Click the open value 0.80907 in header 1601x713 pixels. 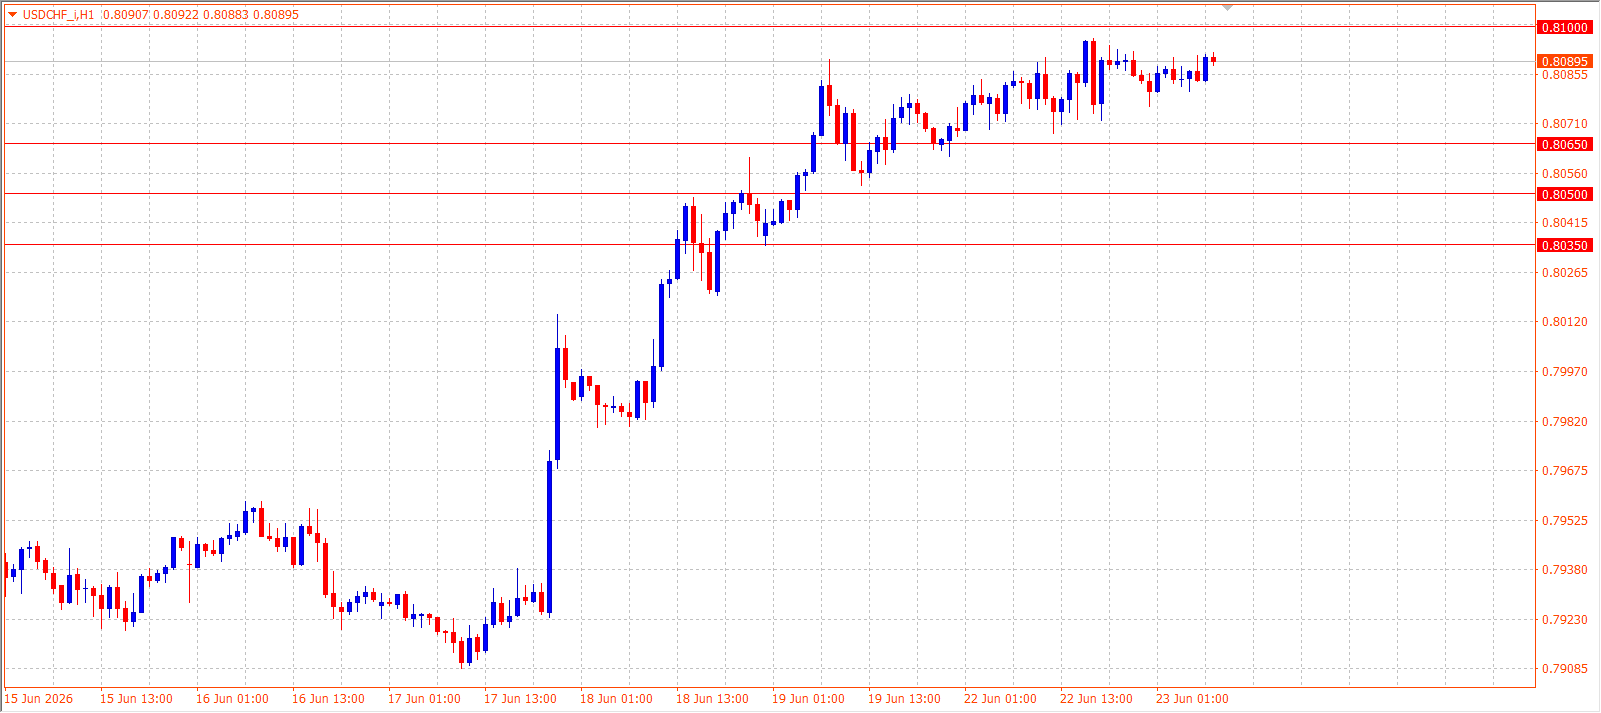coord(126,15)
